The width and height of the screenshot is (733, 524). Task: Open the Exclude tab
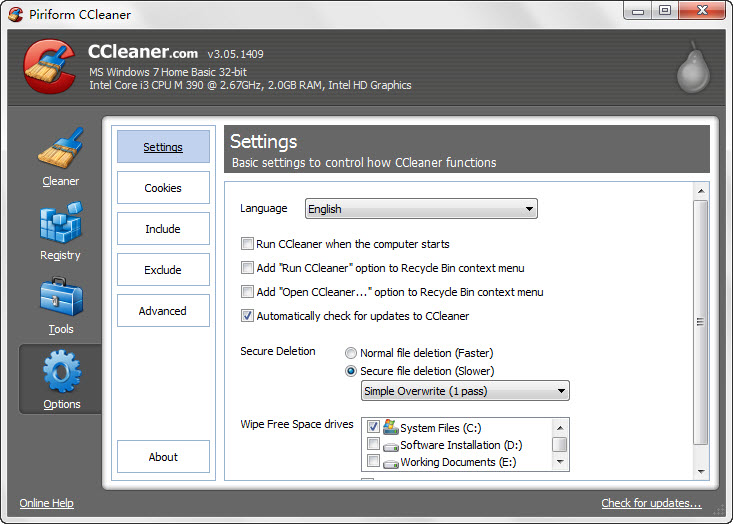tap(163, 270)
